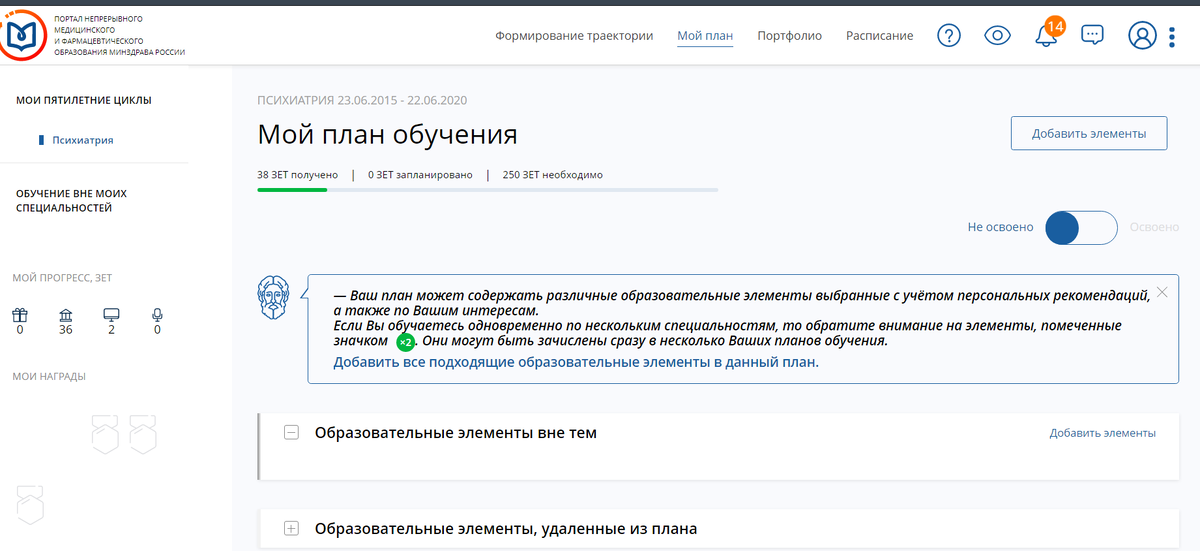The width and height of the screenshot is (1200, 551).
Task: Click the ЗЕТ progress bar
Action: tap(487, 189)
